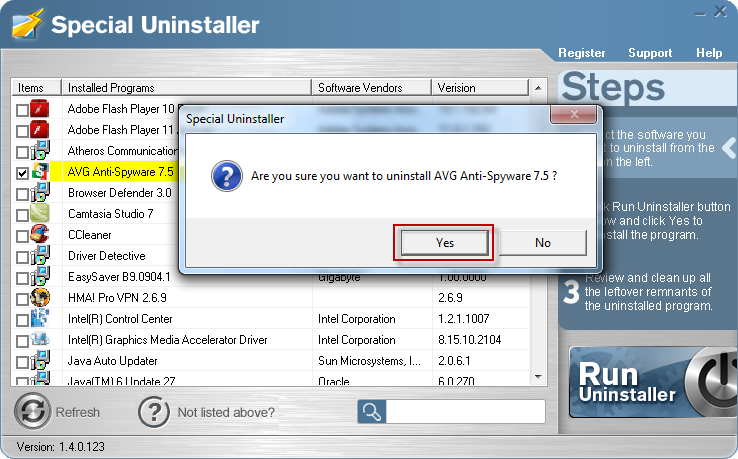Image resolution: width=738 pixels, height=459 pixels.
Task: Click version 1.2.1.1007 cell
Action: [x=464, y=319]
